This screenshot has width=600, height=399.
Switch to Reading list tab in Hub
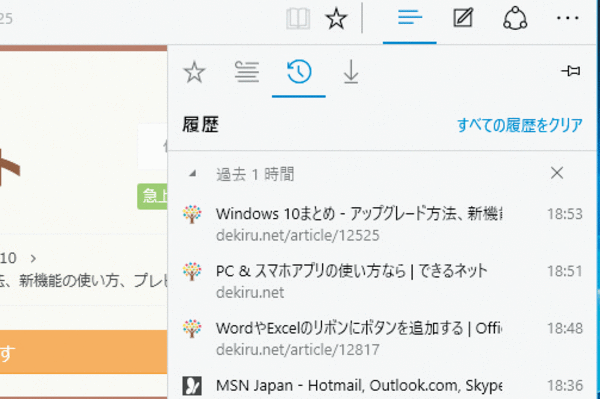click(247, 72)
